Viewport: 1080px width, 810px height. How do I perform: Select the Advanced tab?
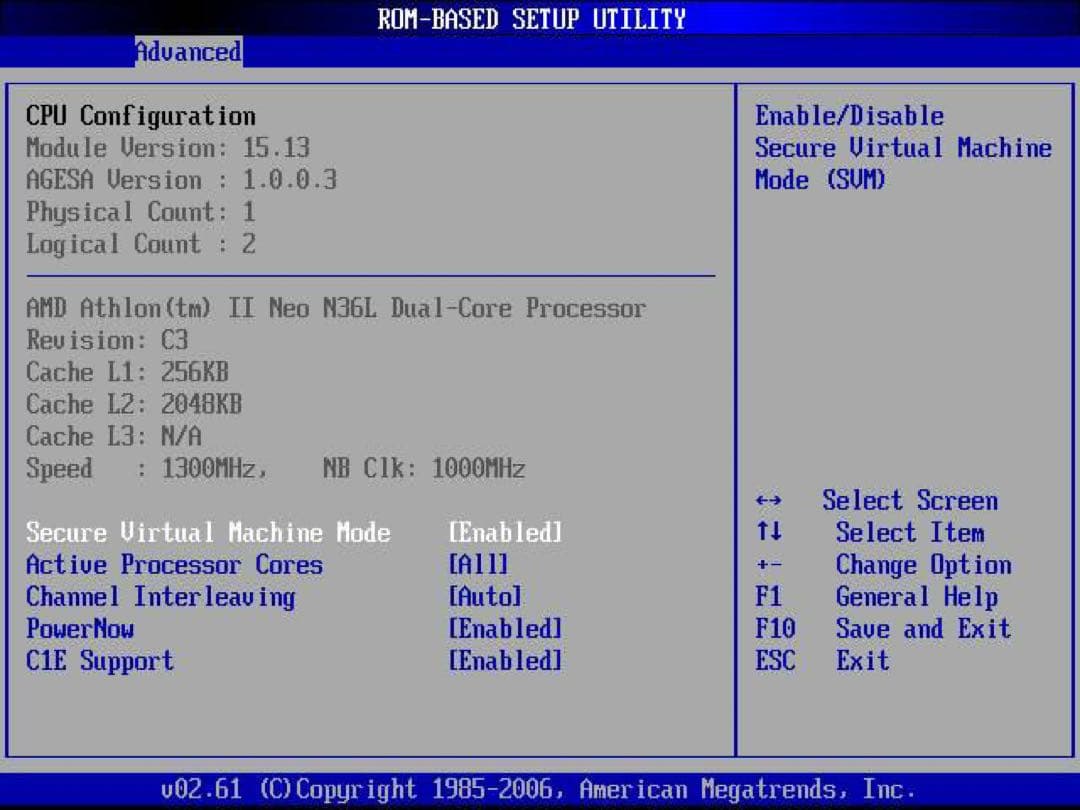(188, 51)
